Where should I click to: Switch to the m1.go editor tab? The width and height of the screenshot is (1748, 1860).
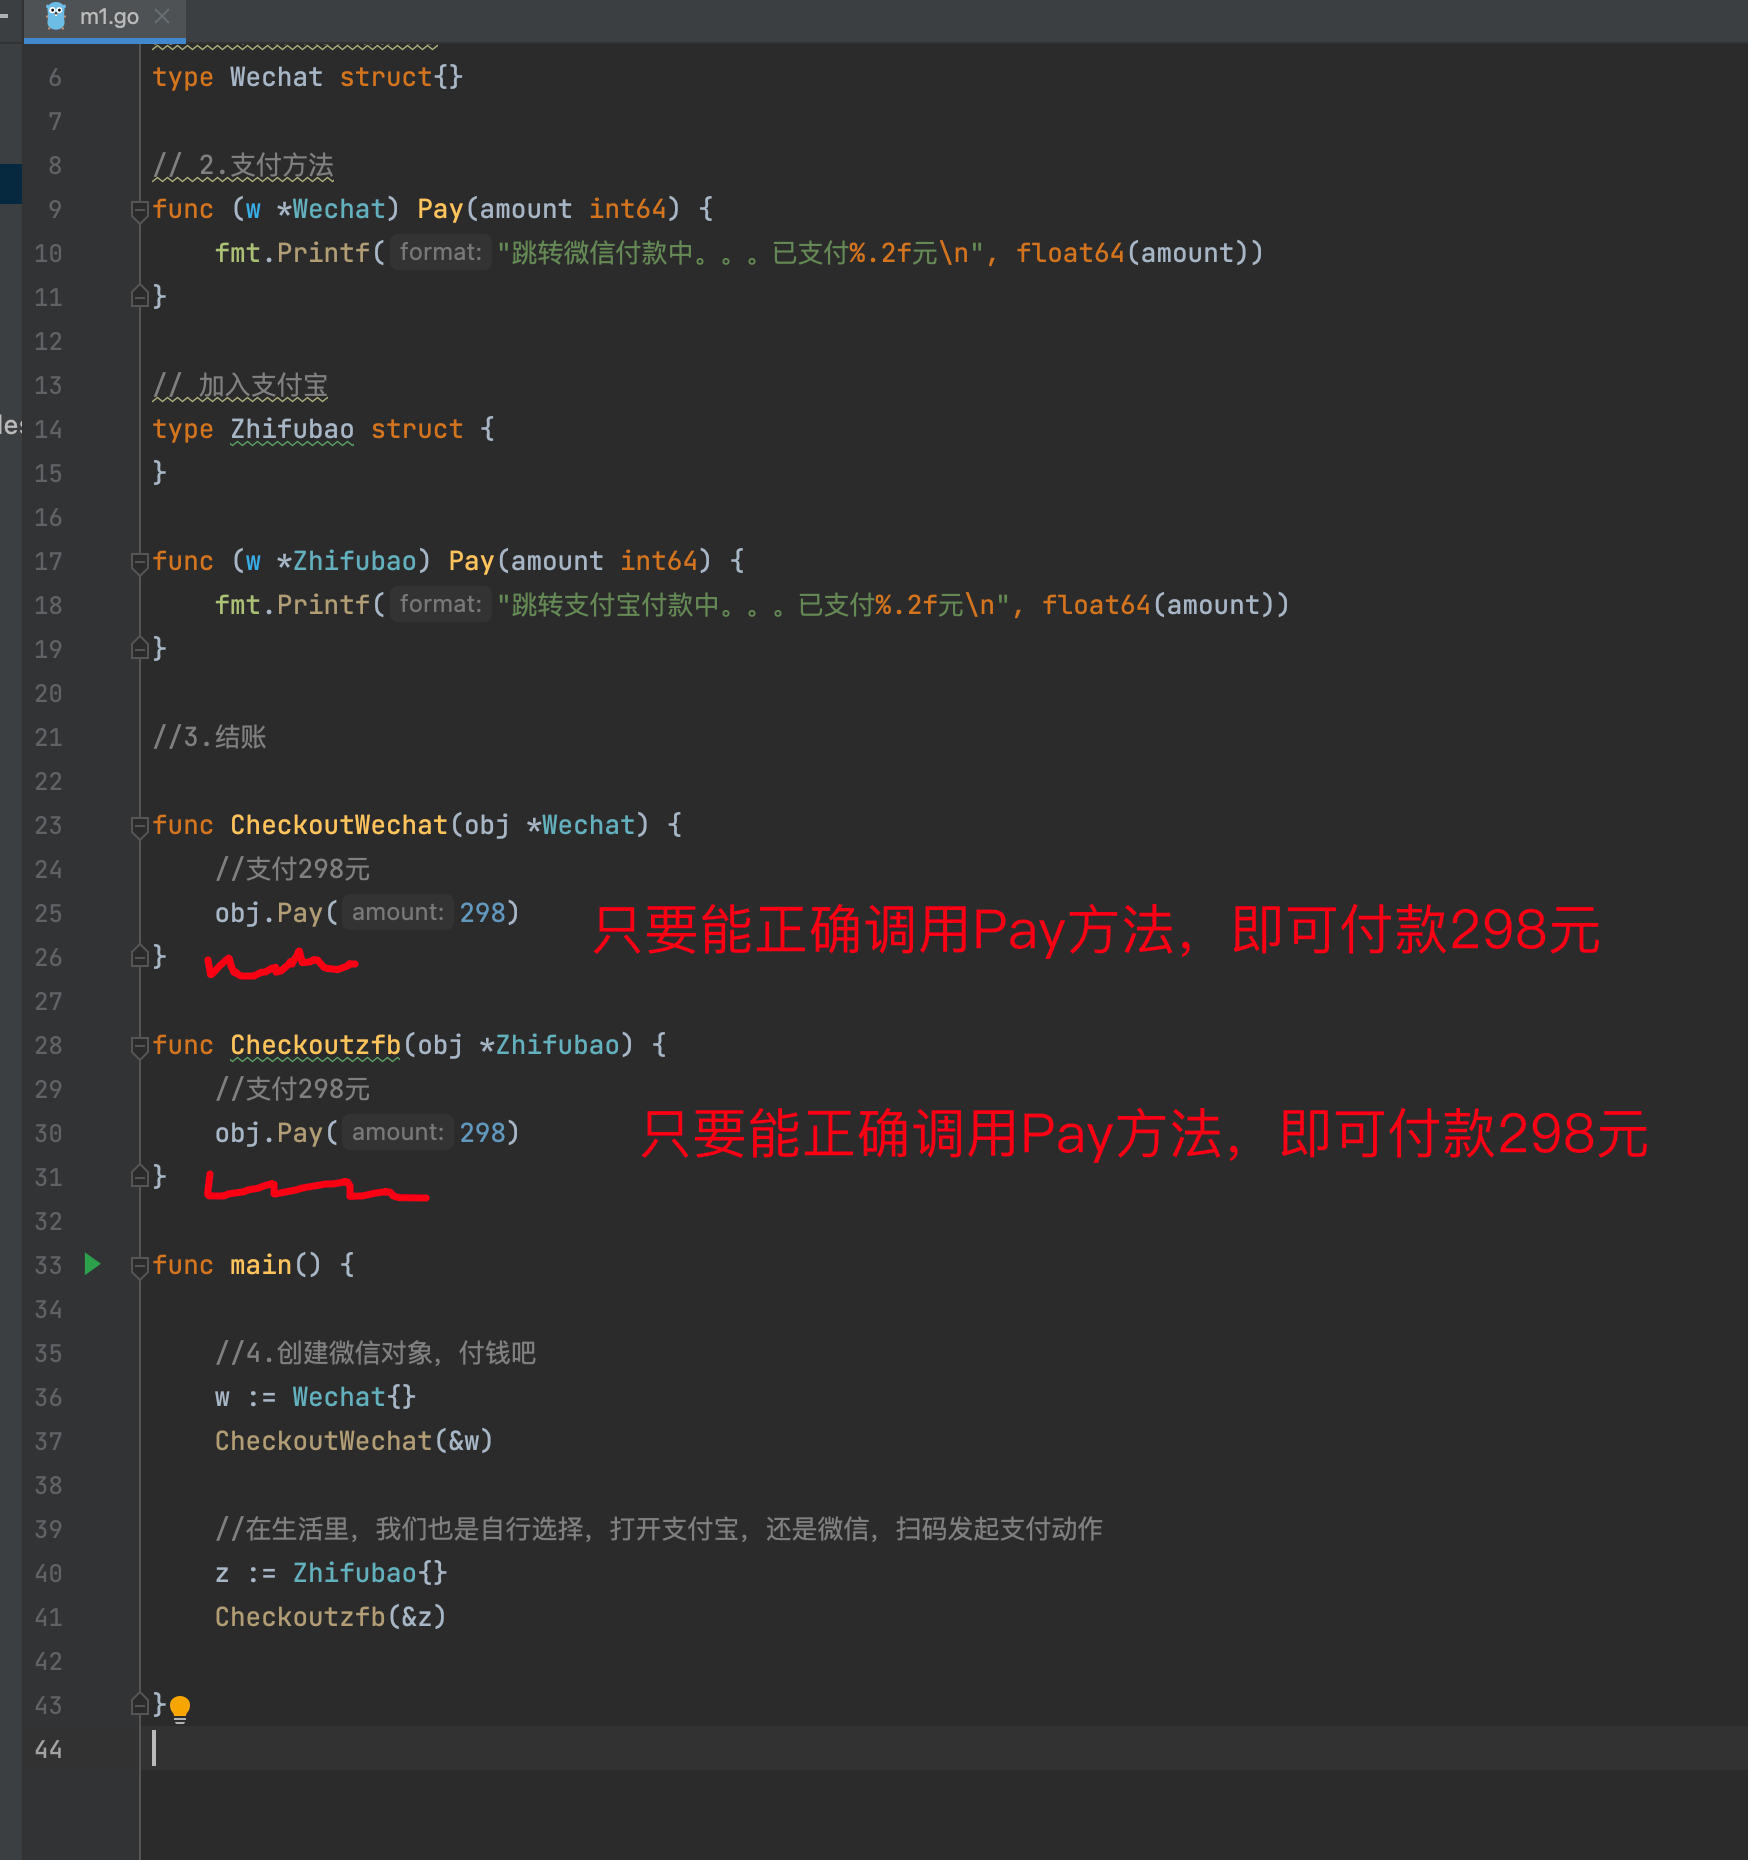[x=110, y=16]
